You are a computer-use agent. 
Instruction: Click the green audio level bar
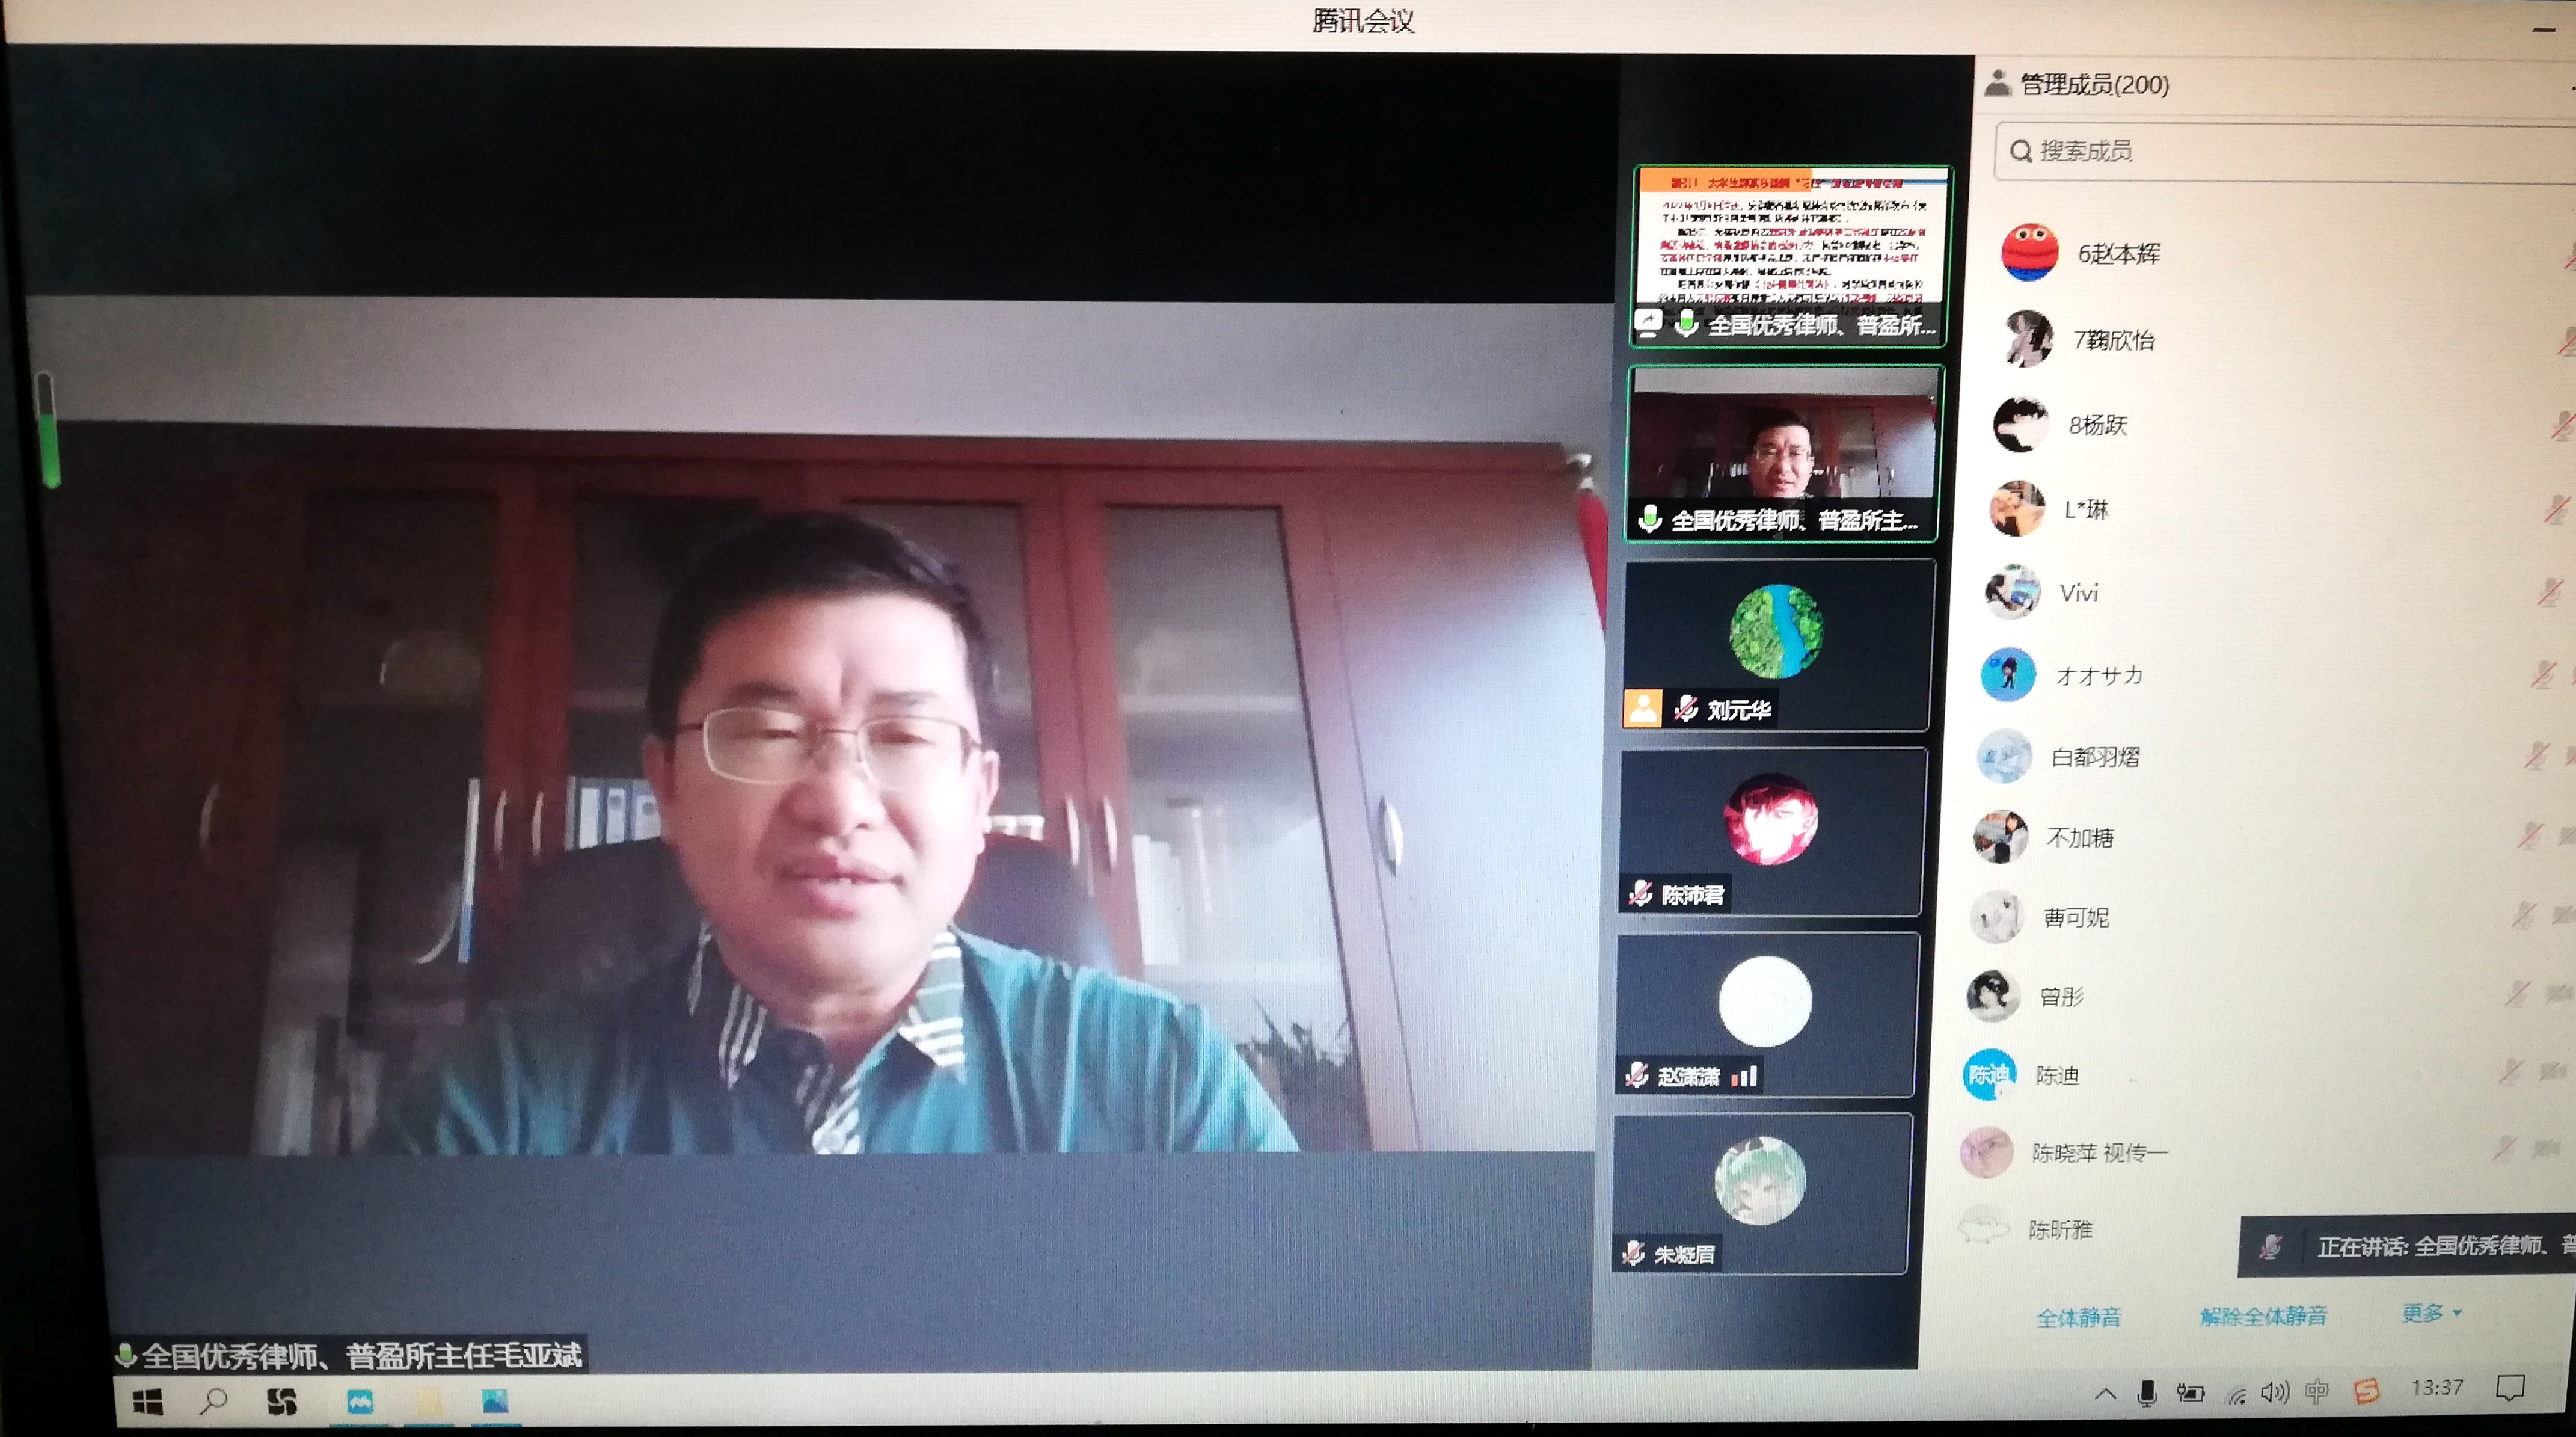48,429
